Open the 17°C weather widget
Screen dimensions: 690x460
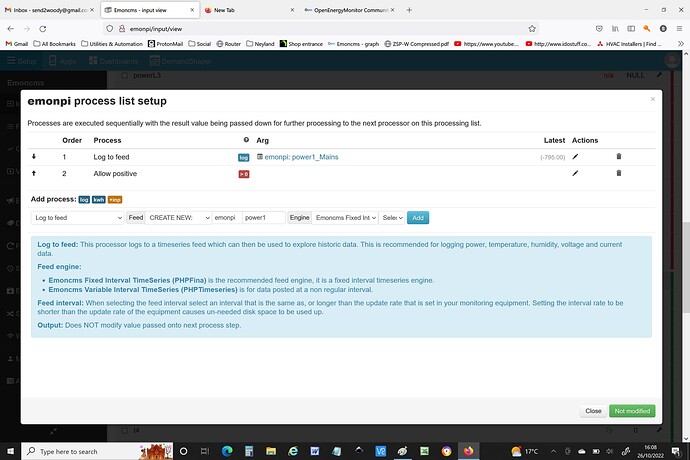point(525,451)
